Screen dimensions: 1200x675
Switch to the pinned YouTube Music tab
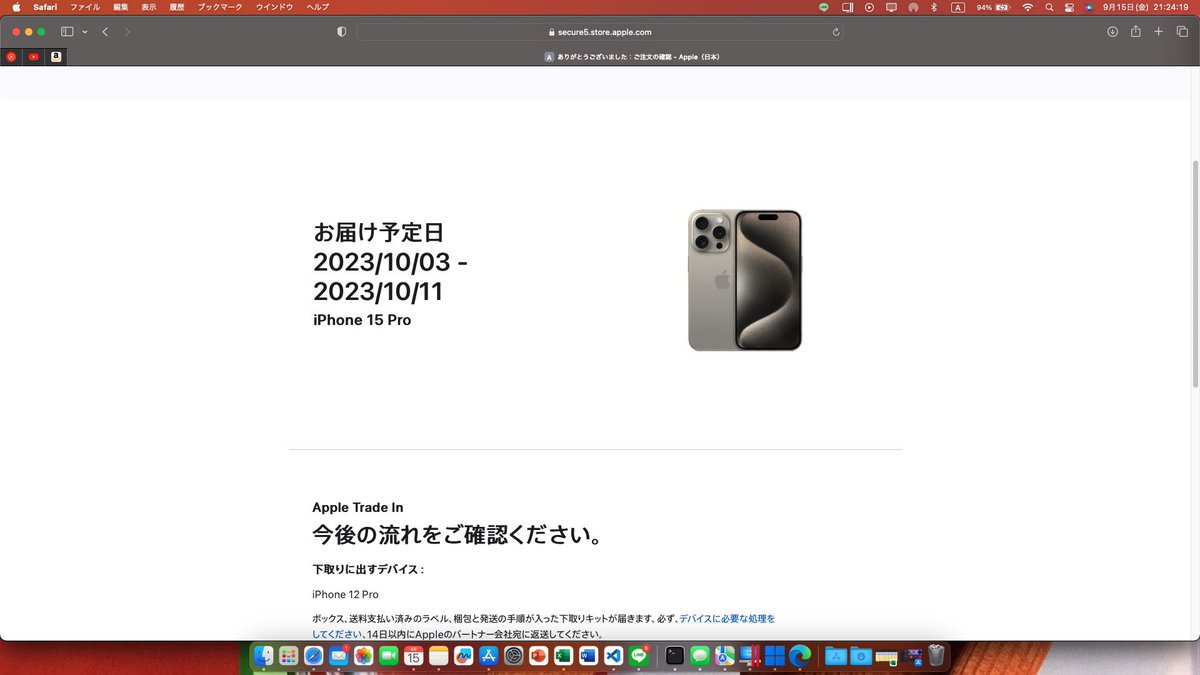pyautogui.click(x=11, y=57)
